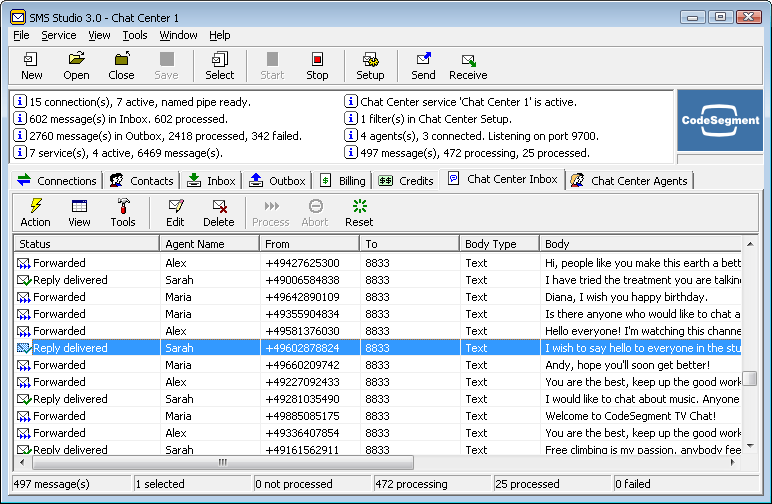
Task: Select the message from +49427625300
Action: (302, 263)
